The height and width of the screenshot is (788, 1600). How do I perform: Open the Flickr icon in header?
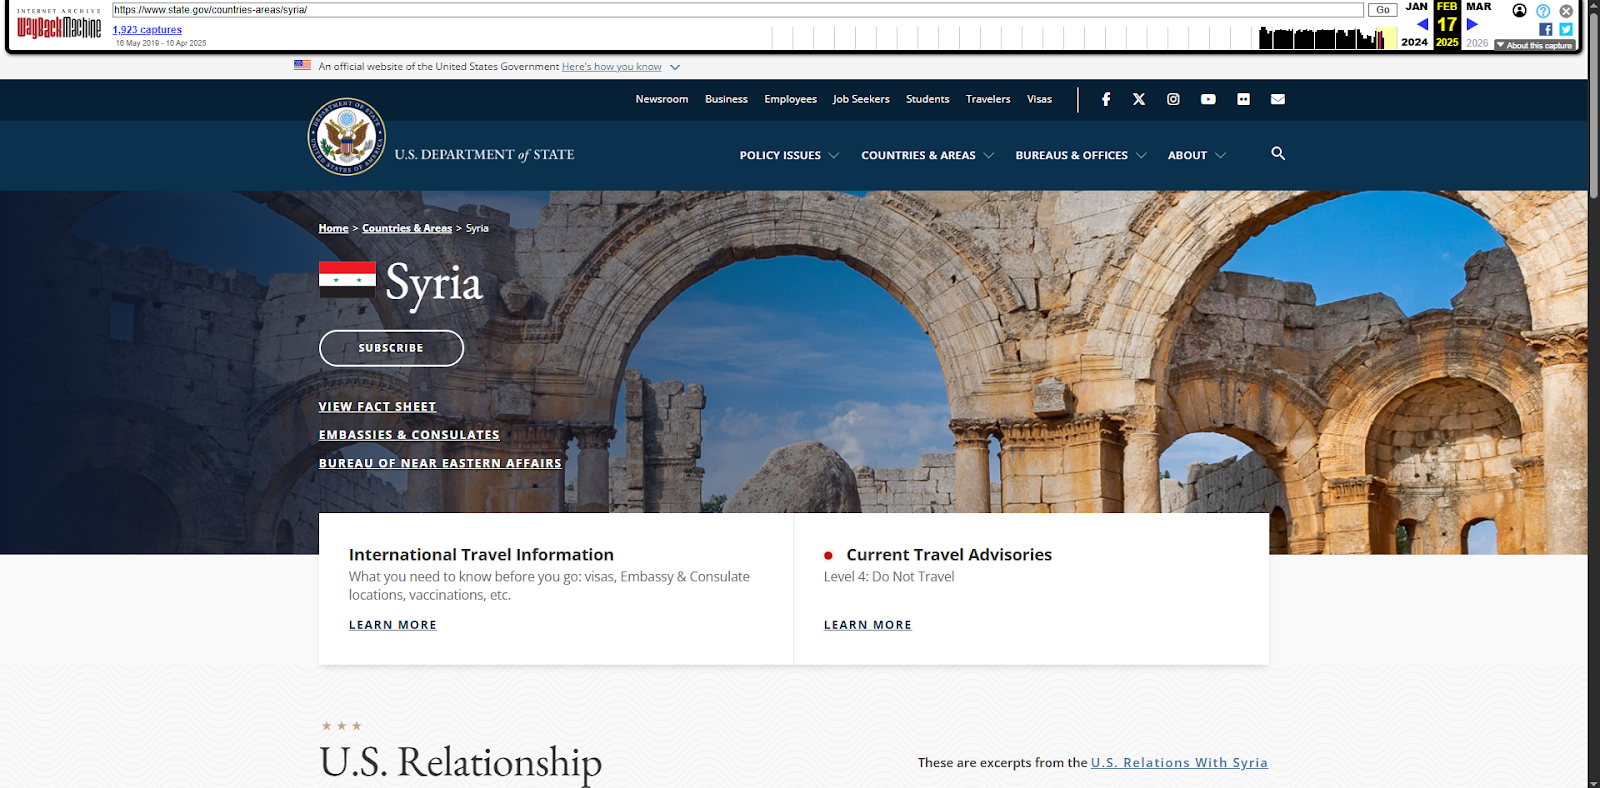tap(1243, 99)
